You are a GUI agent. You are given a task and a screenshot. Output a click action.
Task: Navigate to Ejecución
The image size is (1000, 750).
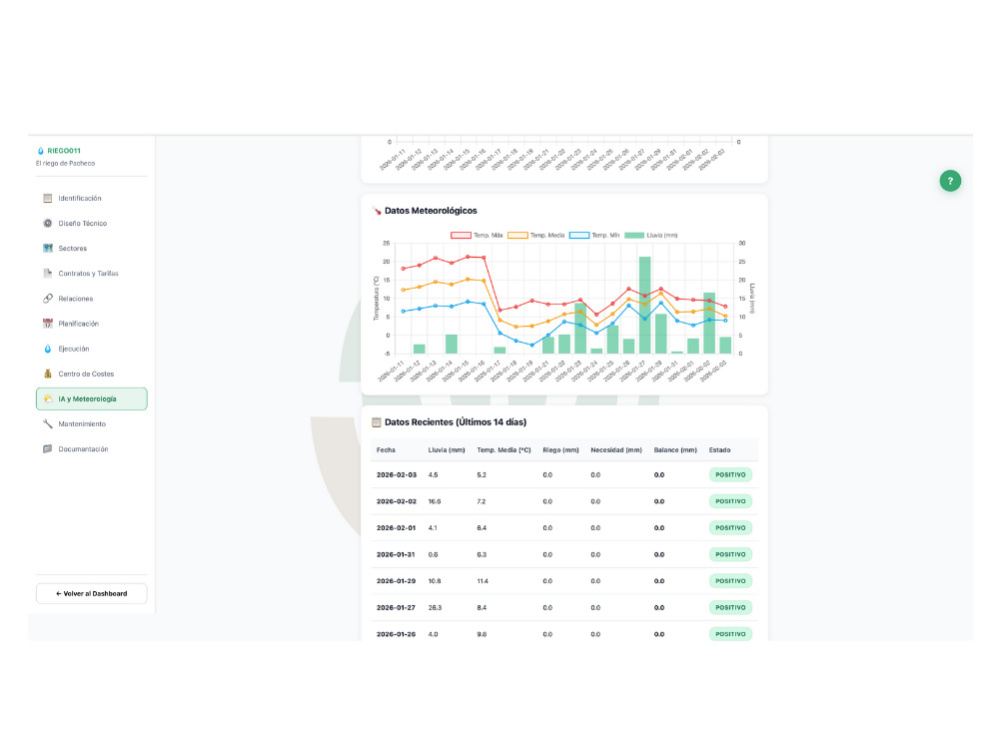pyautogui.click(x=92, y=349)
